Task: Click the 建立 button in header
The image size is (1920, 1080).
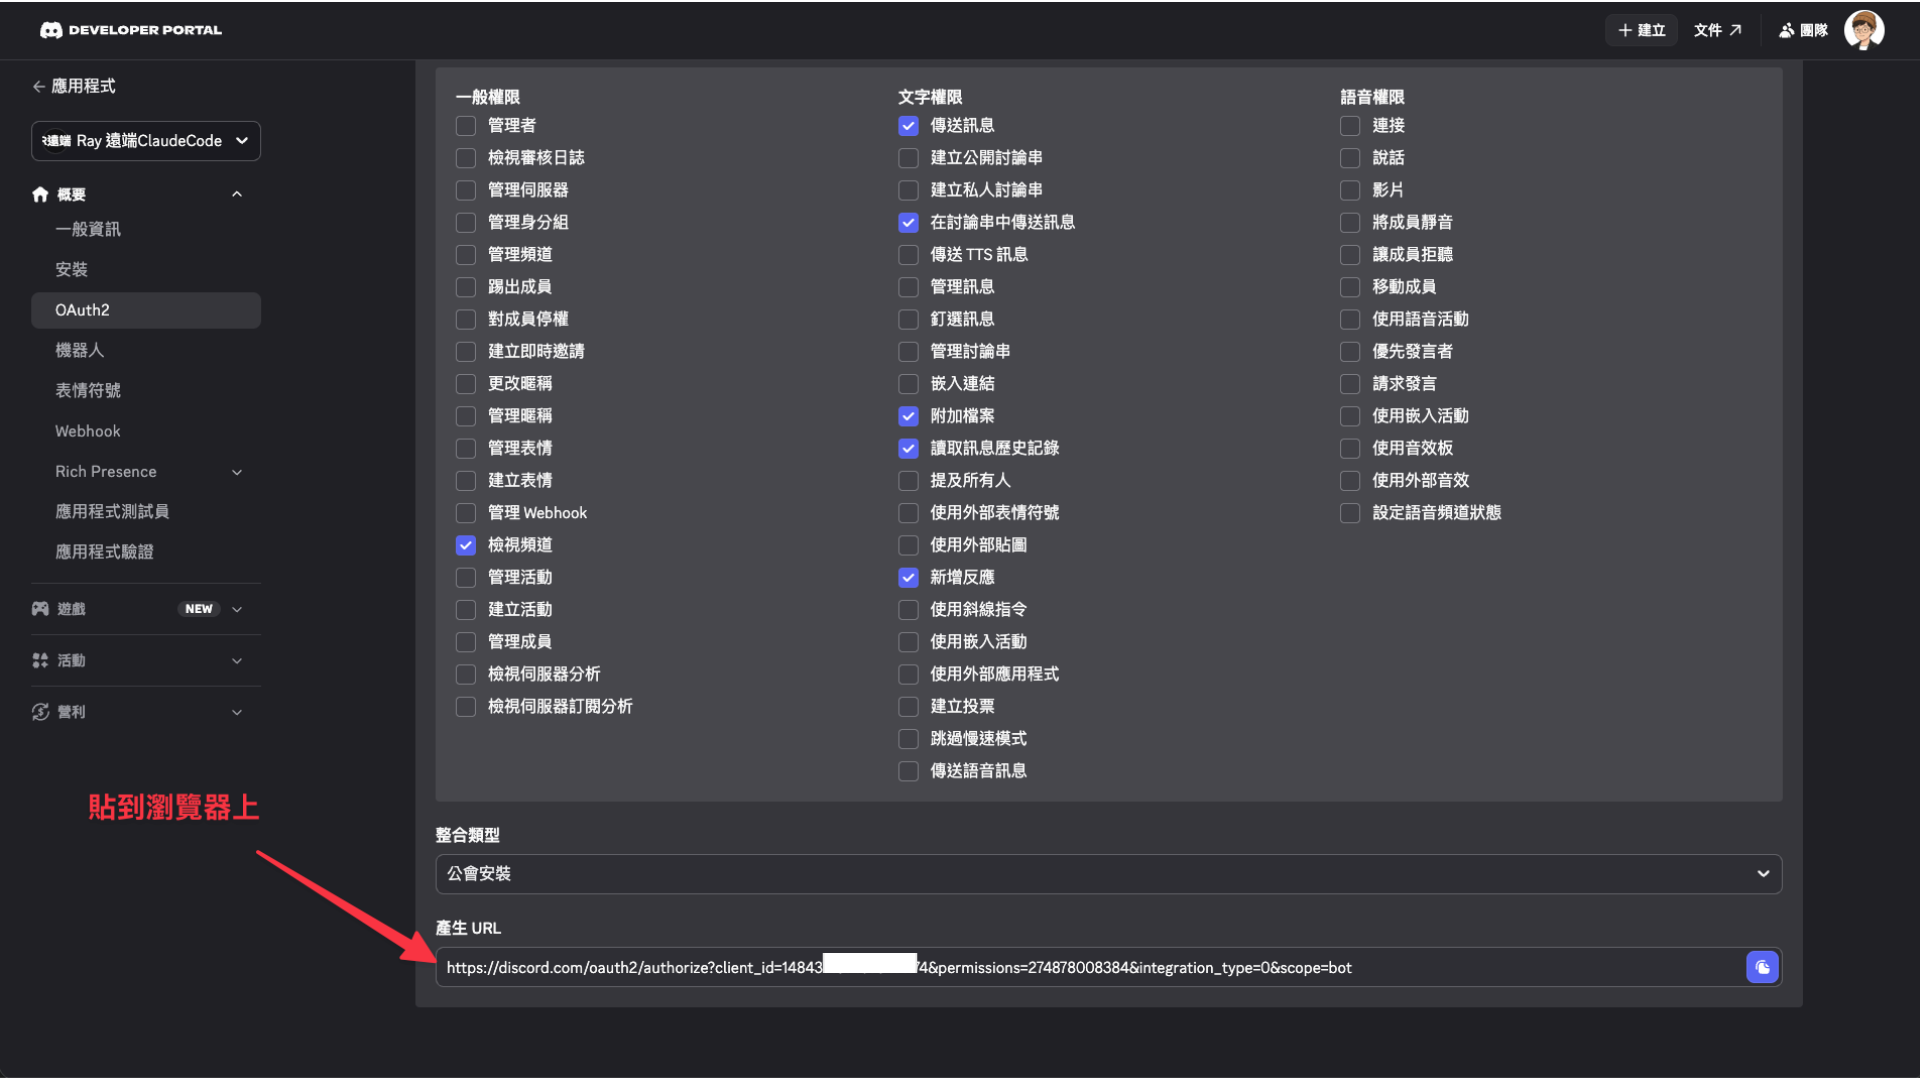Action: [1641, 30]
